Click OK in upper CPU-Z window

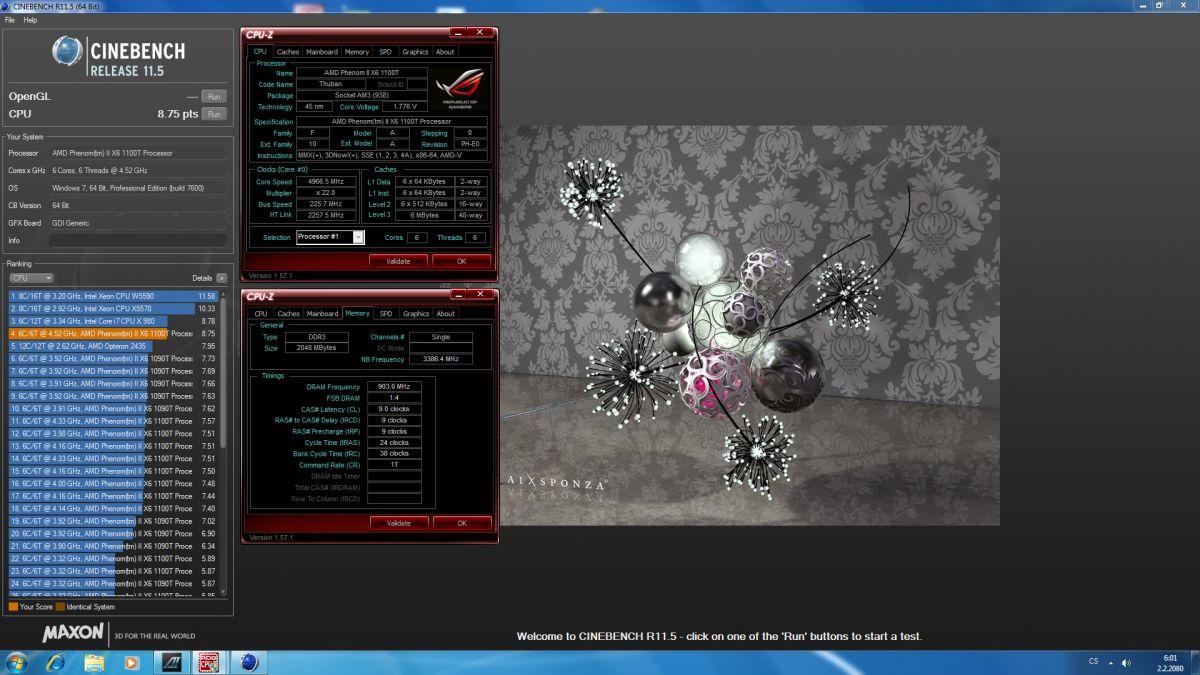(x=461, y=261)
